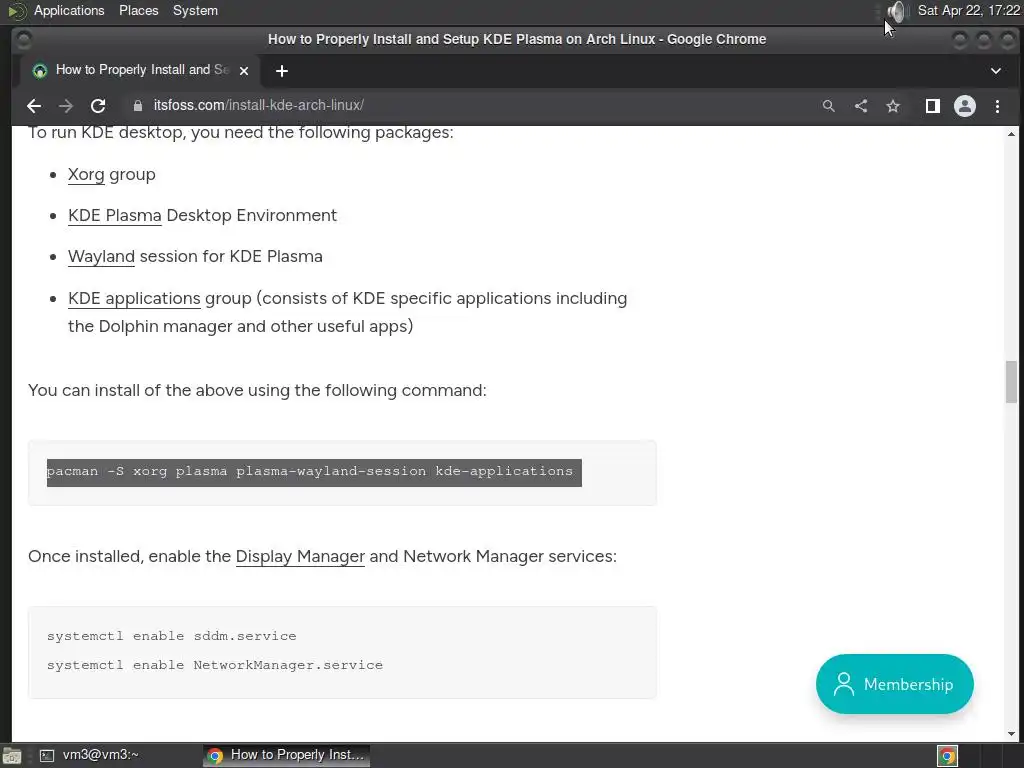This screenshot has width=1024, height=768.
Task: Switch to vm3@vm3 terminal in taskbar
Action: (91, 755)
